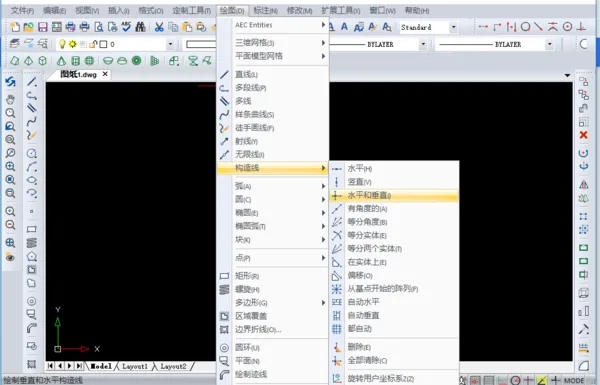Viewport: 600px width, 385px height.
Task: Click the Paste clipboard icon
Action: [x=187, y=27]
